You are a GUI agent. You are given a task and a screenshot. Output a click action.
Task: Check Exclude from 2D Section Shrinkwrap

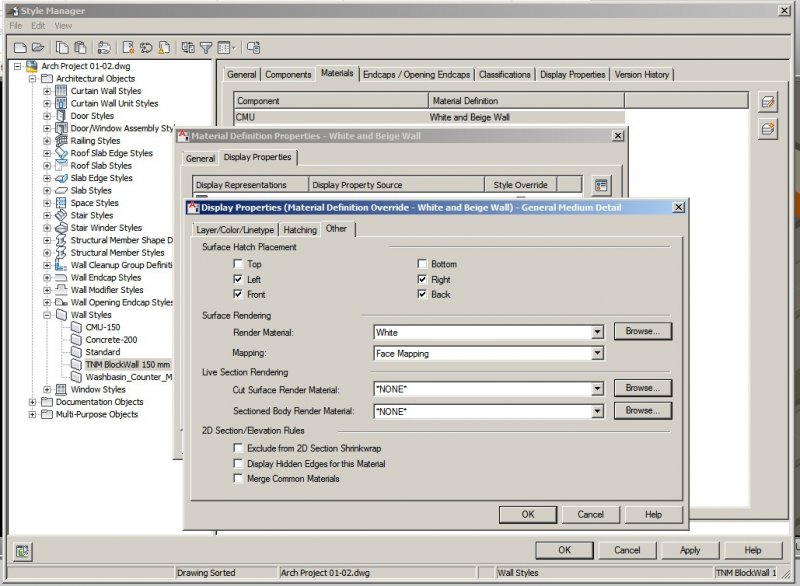point(238,449)
